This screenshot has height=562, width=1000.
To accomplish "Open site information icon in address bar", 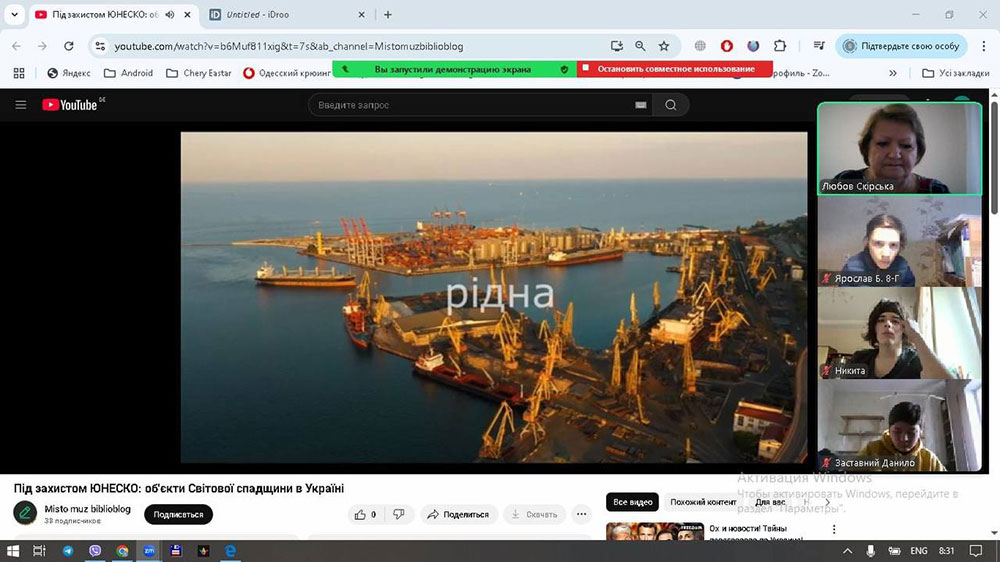I will point(100,46).
